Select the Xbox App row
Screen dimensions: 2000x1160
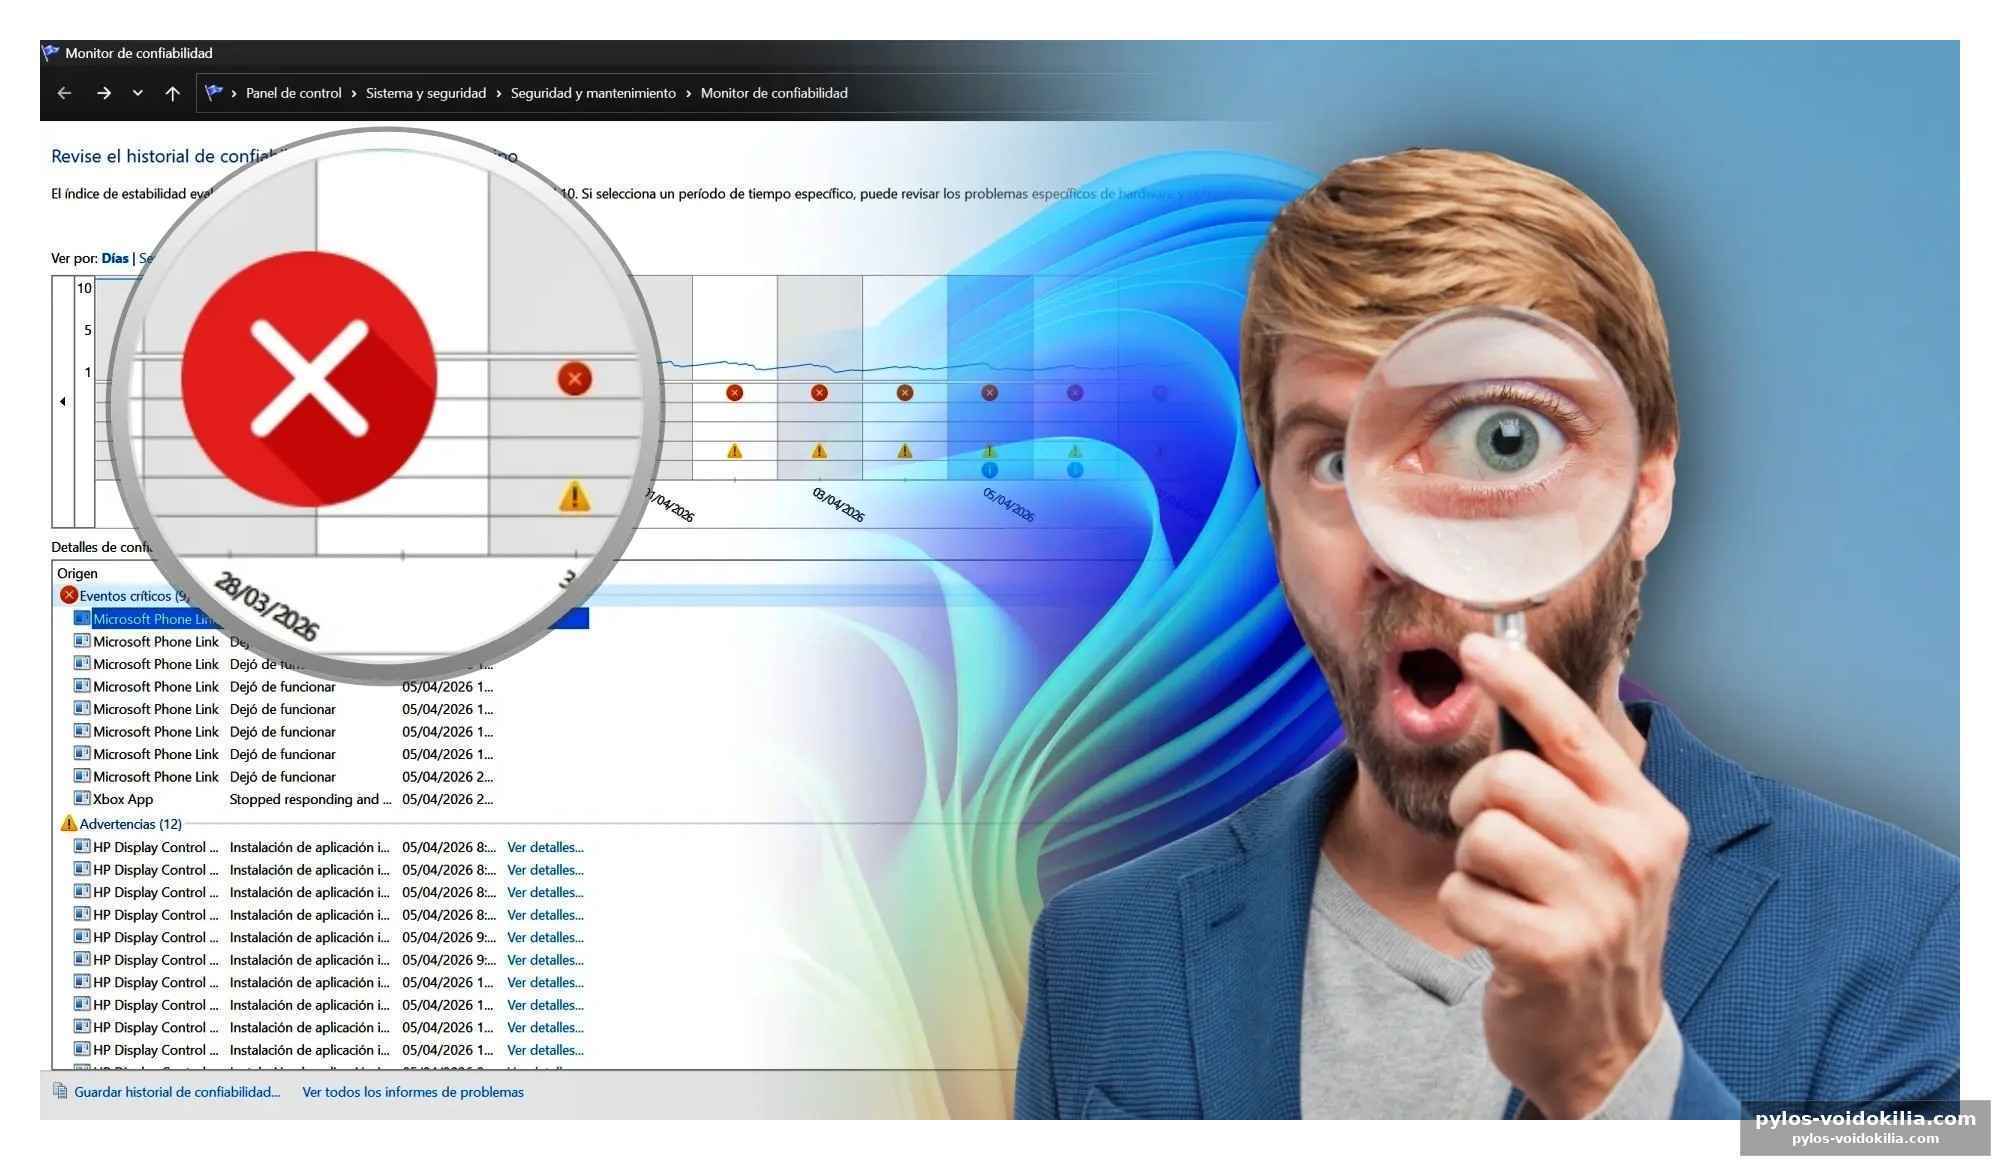pyautogui.click(x=283, y=799)
